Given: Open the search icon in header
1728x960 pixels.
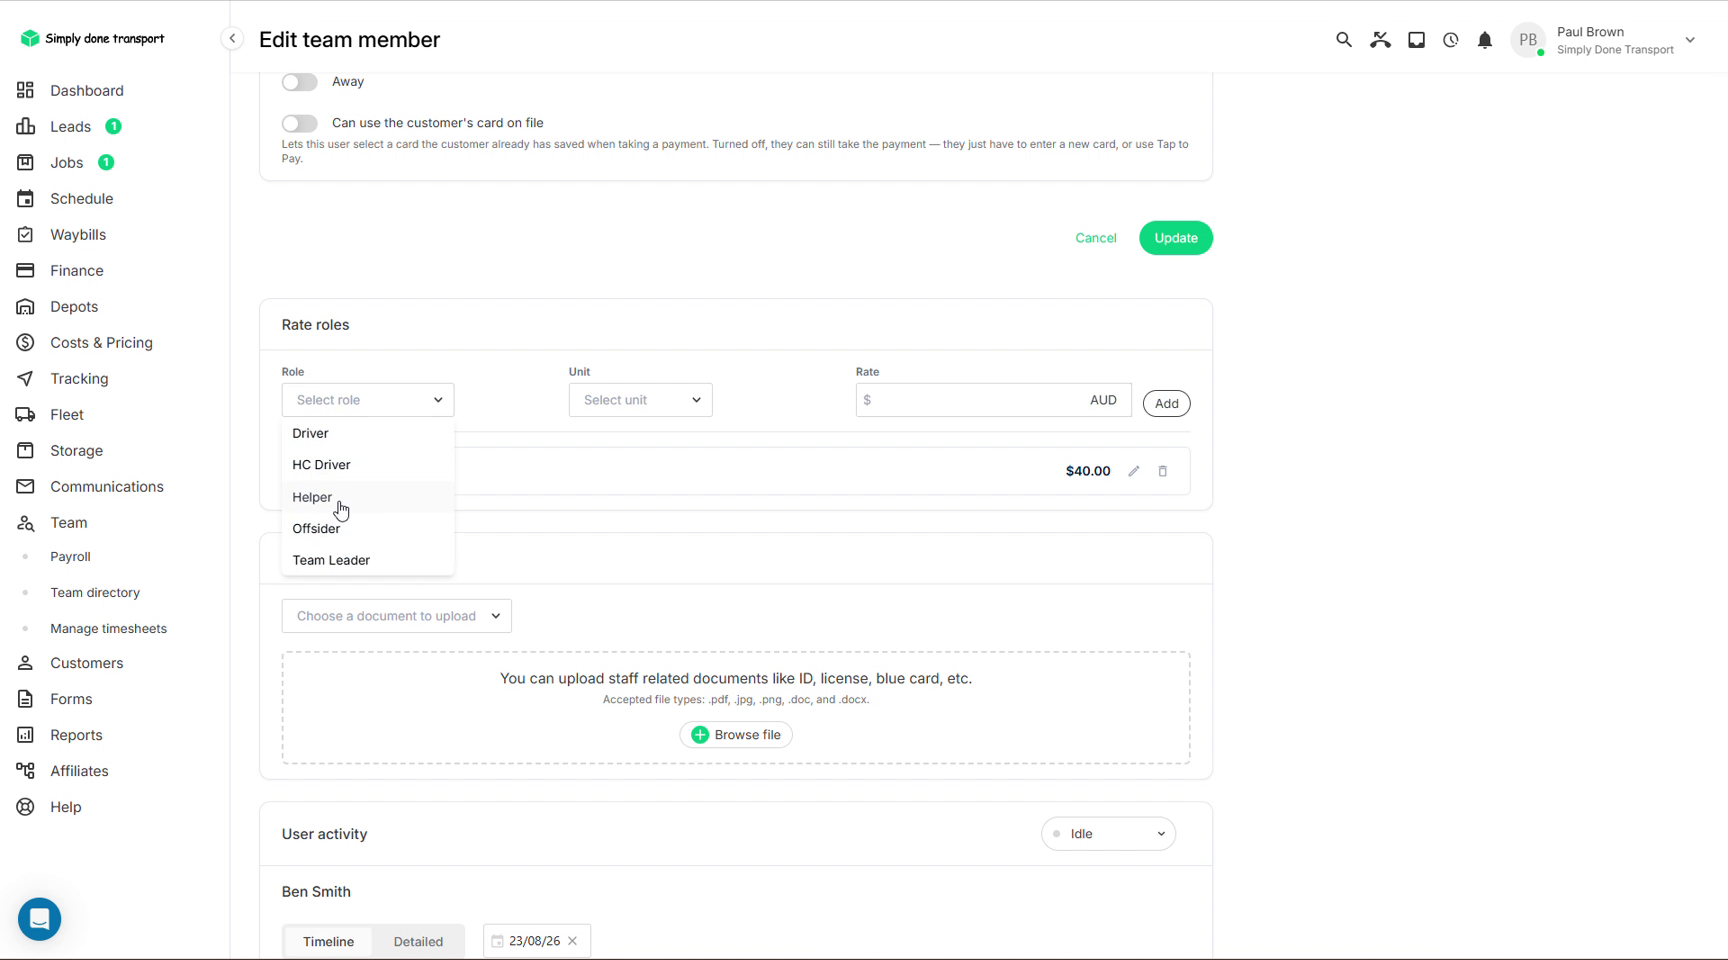Looking at the screenshot, I should tap(1343, 40).
